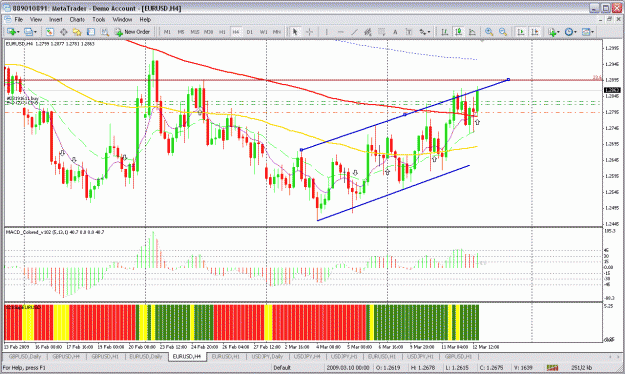
Task: Show the Navigator panel icon
Action: [77, 32]
